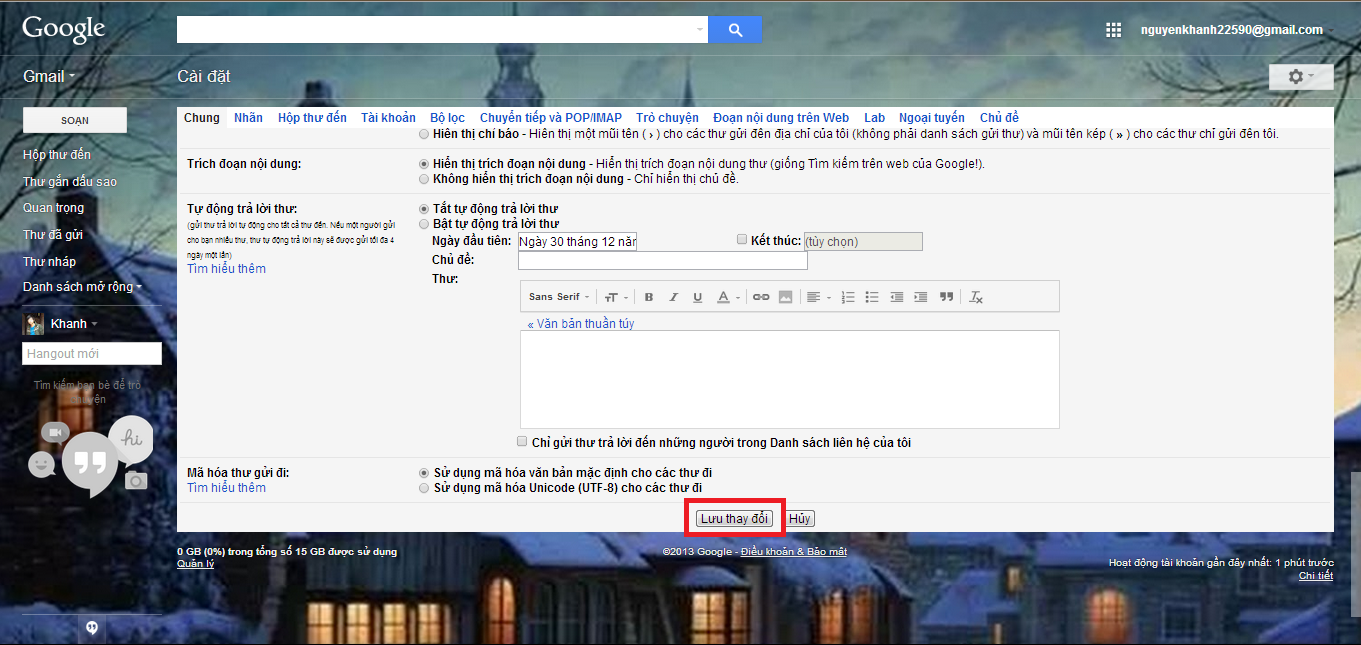Click the 'Chi tiết' account activity link
Screen dimensions: 1361x645
1316,576
